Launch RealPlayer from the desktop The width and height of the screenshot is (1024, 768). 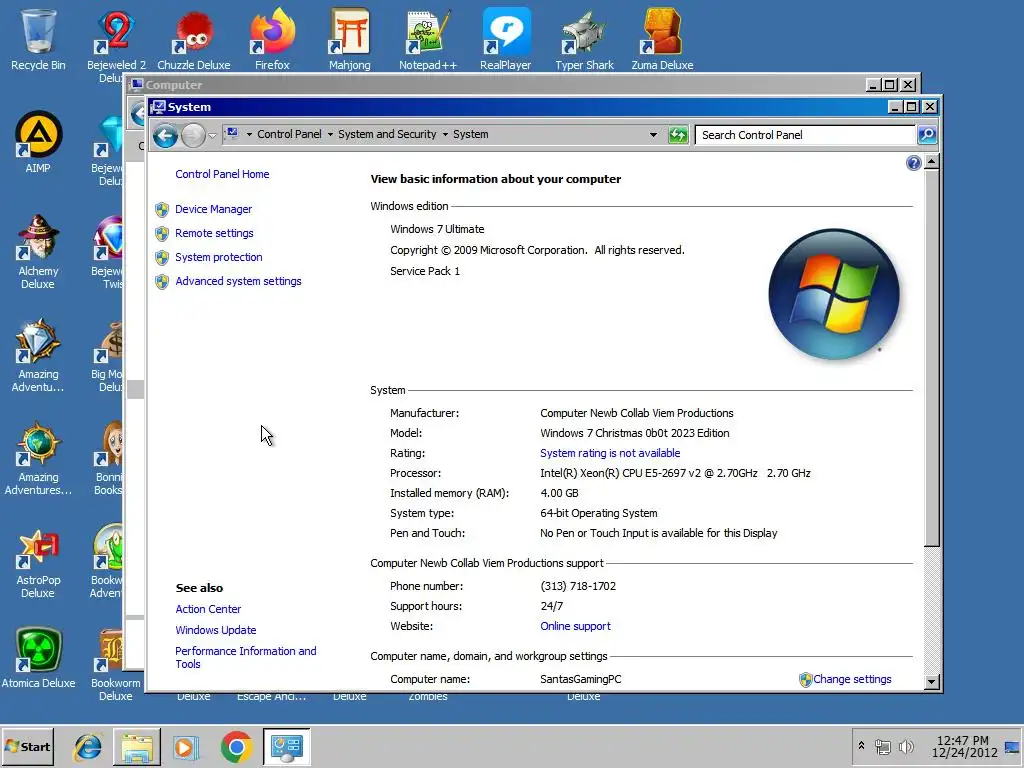[x=505, y=39]
